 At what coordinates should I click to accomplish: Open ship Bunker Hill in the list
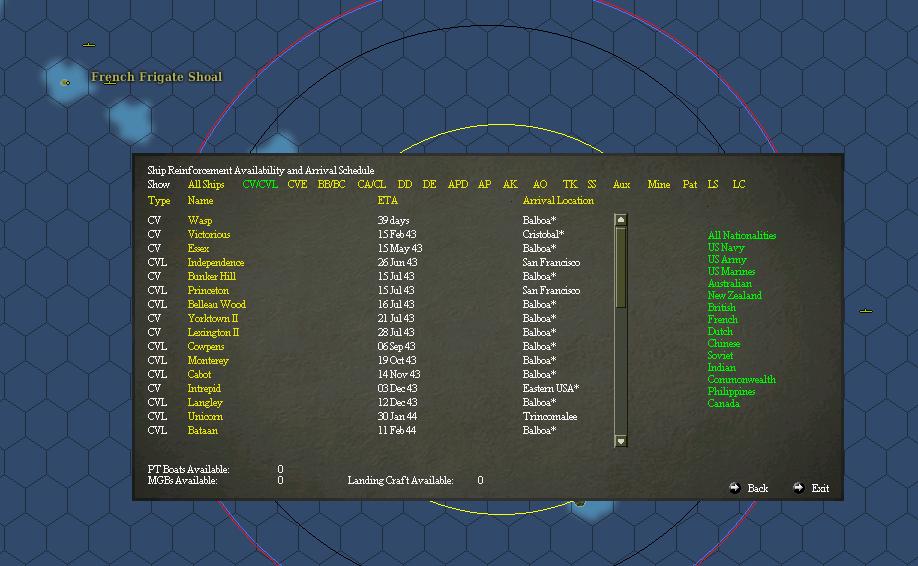pyautogui.click(x=212, y=277)
